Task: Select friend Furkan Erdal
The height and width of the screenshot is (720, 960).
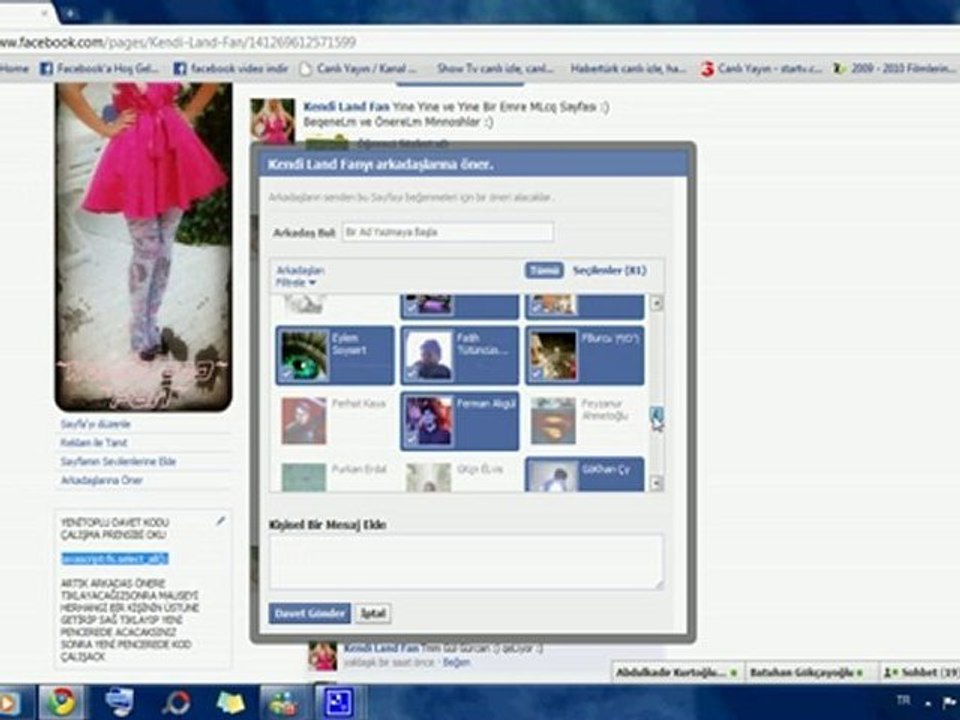Action: [335, 475]
